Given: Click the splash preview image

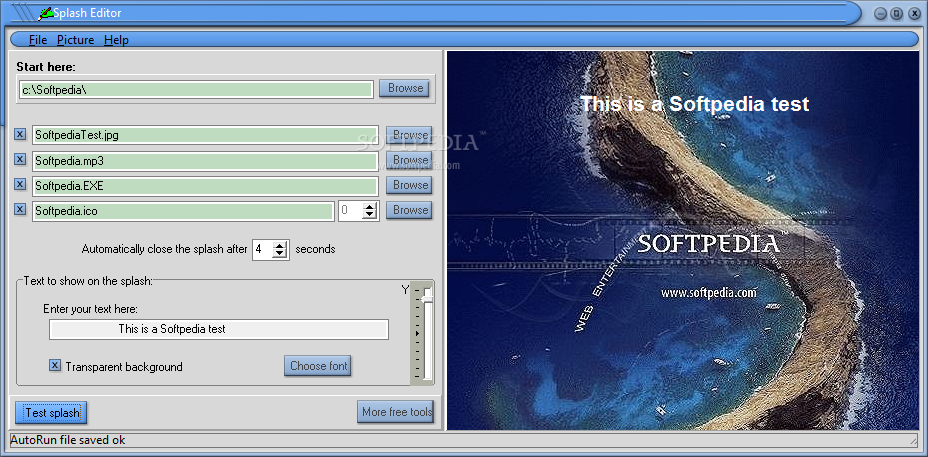Looking at the screenshot, I should pos(682,240).
